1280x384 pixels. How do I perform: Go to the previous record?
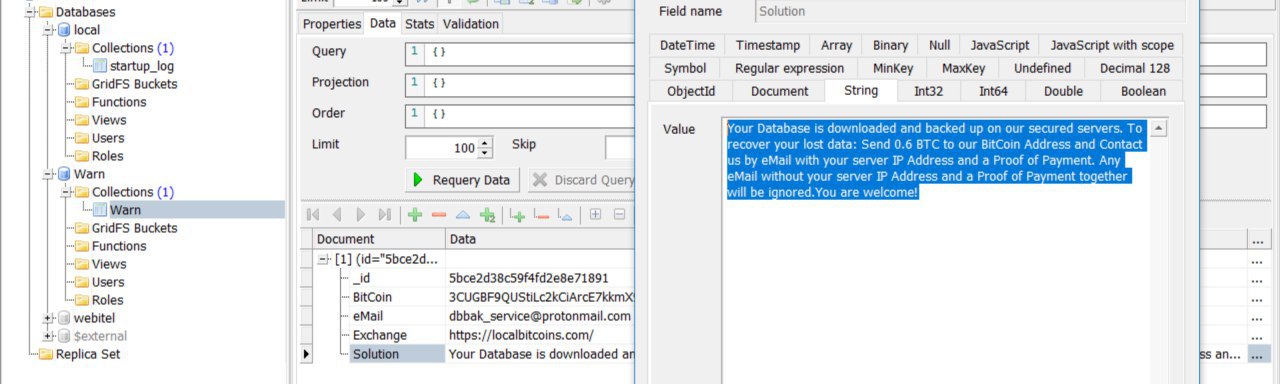tap(336, 214)
